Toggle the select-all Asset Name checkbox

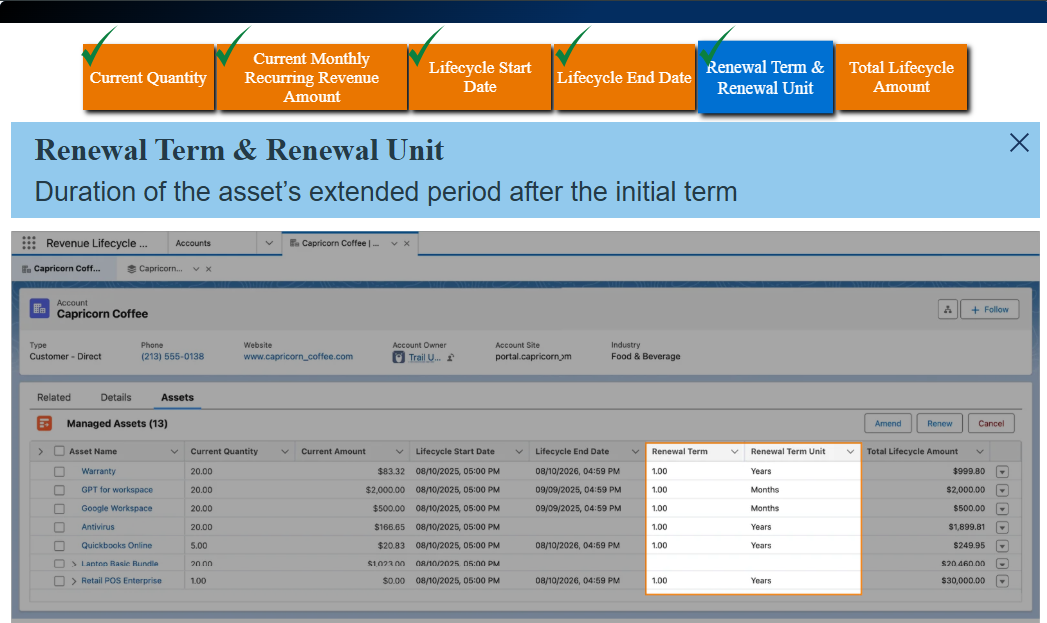(x=59, y=451)
